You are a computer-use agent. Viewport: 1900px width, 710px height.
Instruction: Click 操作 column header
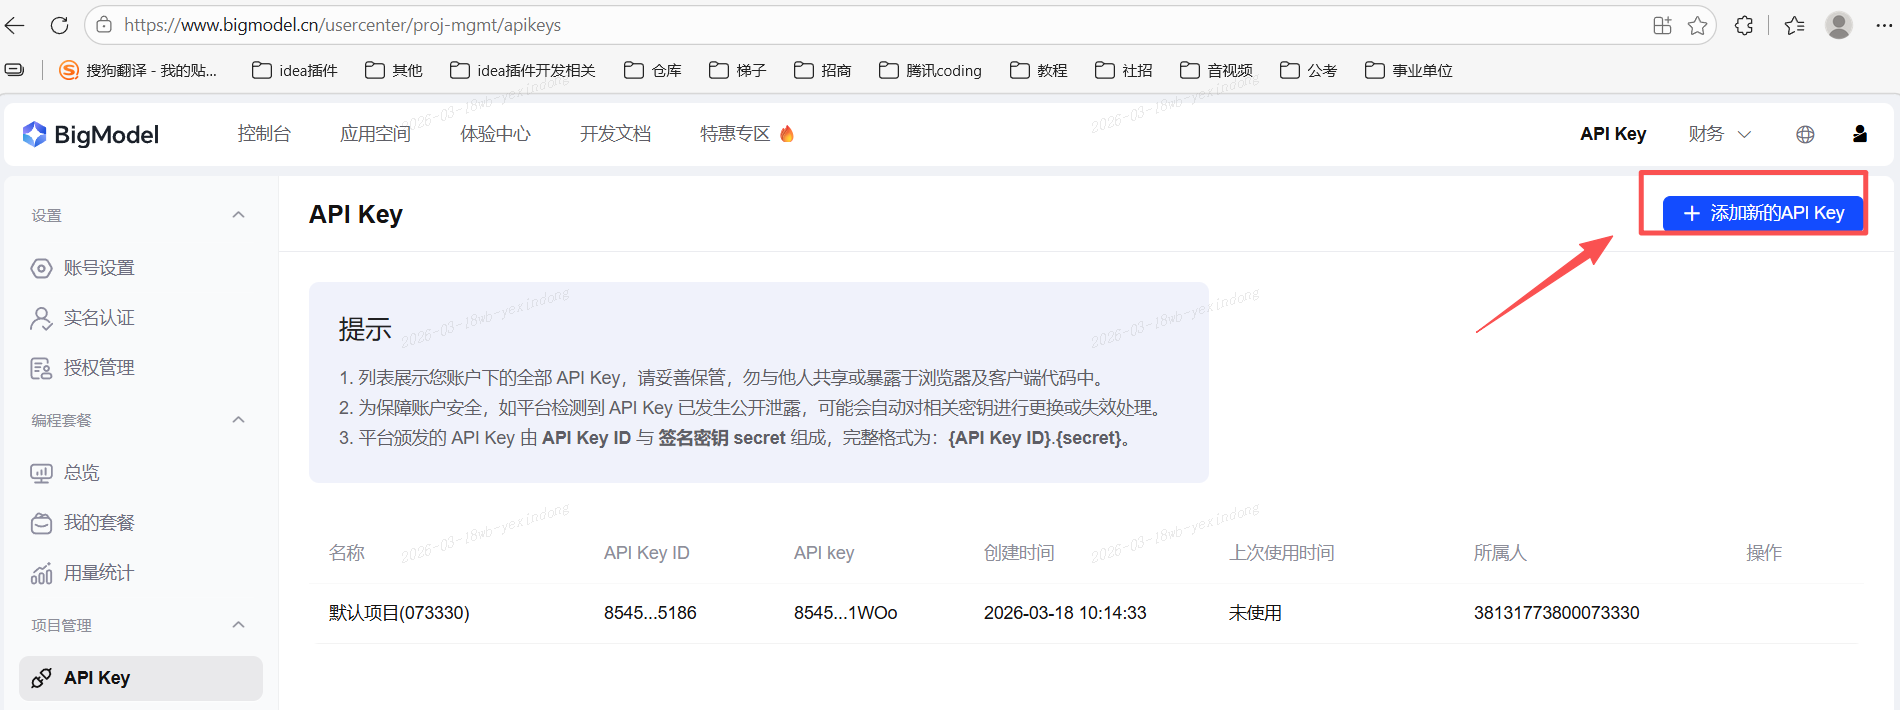pos(1764,553)
